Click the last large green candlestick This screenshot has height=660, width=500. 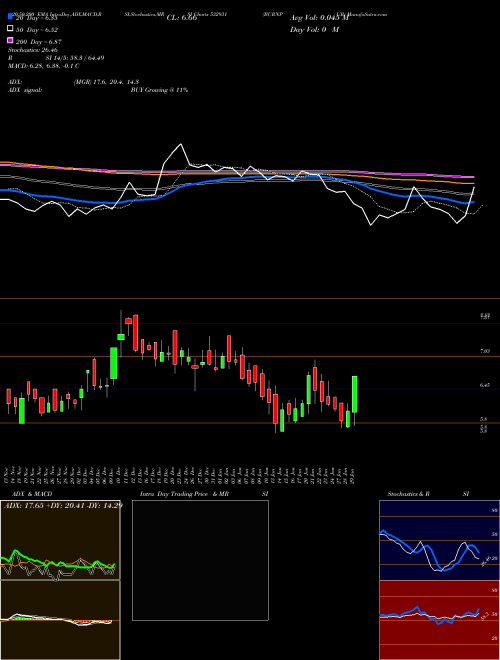pyautogui.click(x=355, y=394)
